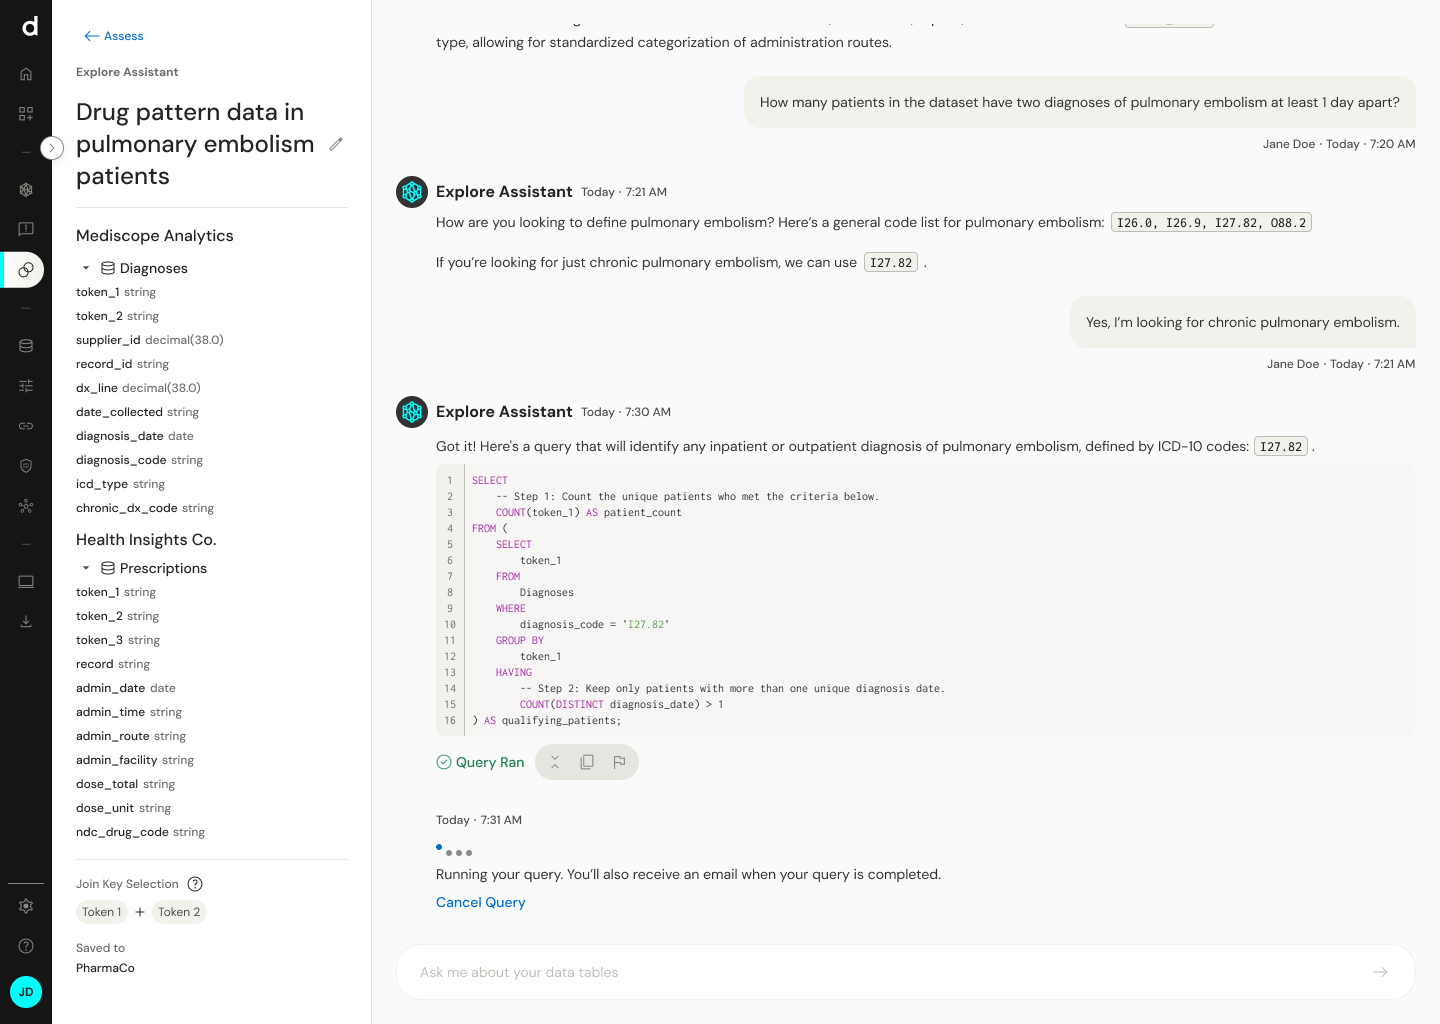Click the help question mark in sidebar
The image size is (1440, 1024).
point(26,946)
